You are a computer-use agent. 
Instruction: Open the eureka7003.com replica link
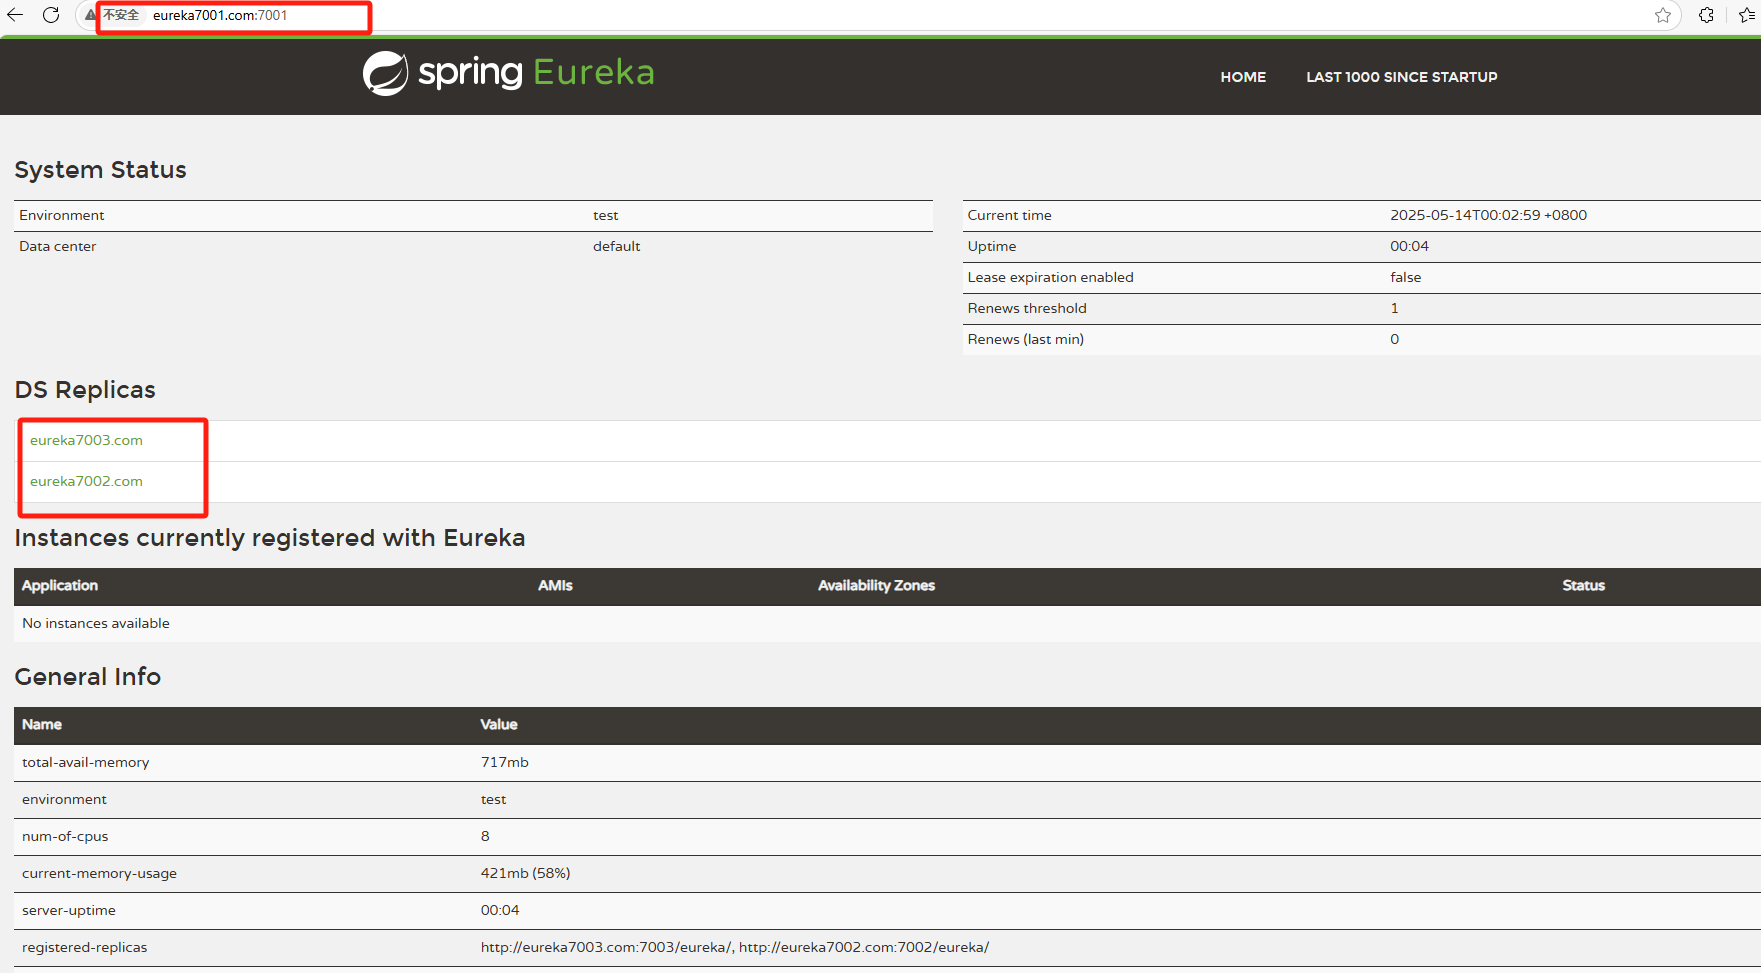[86, 440]
